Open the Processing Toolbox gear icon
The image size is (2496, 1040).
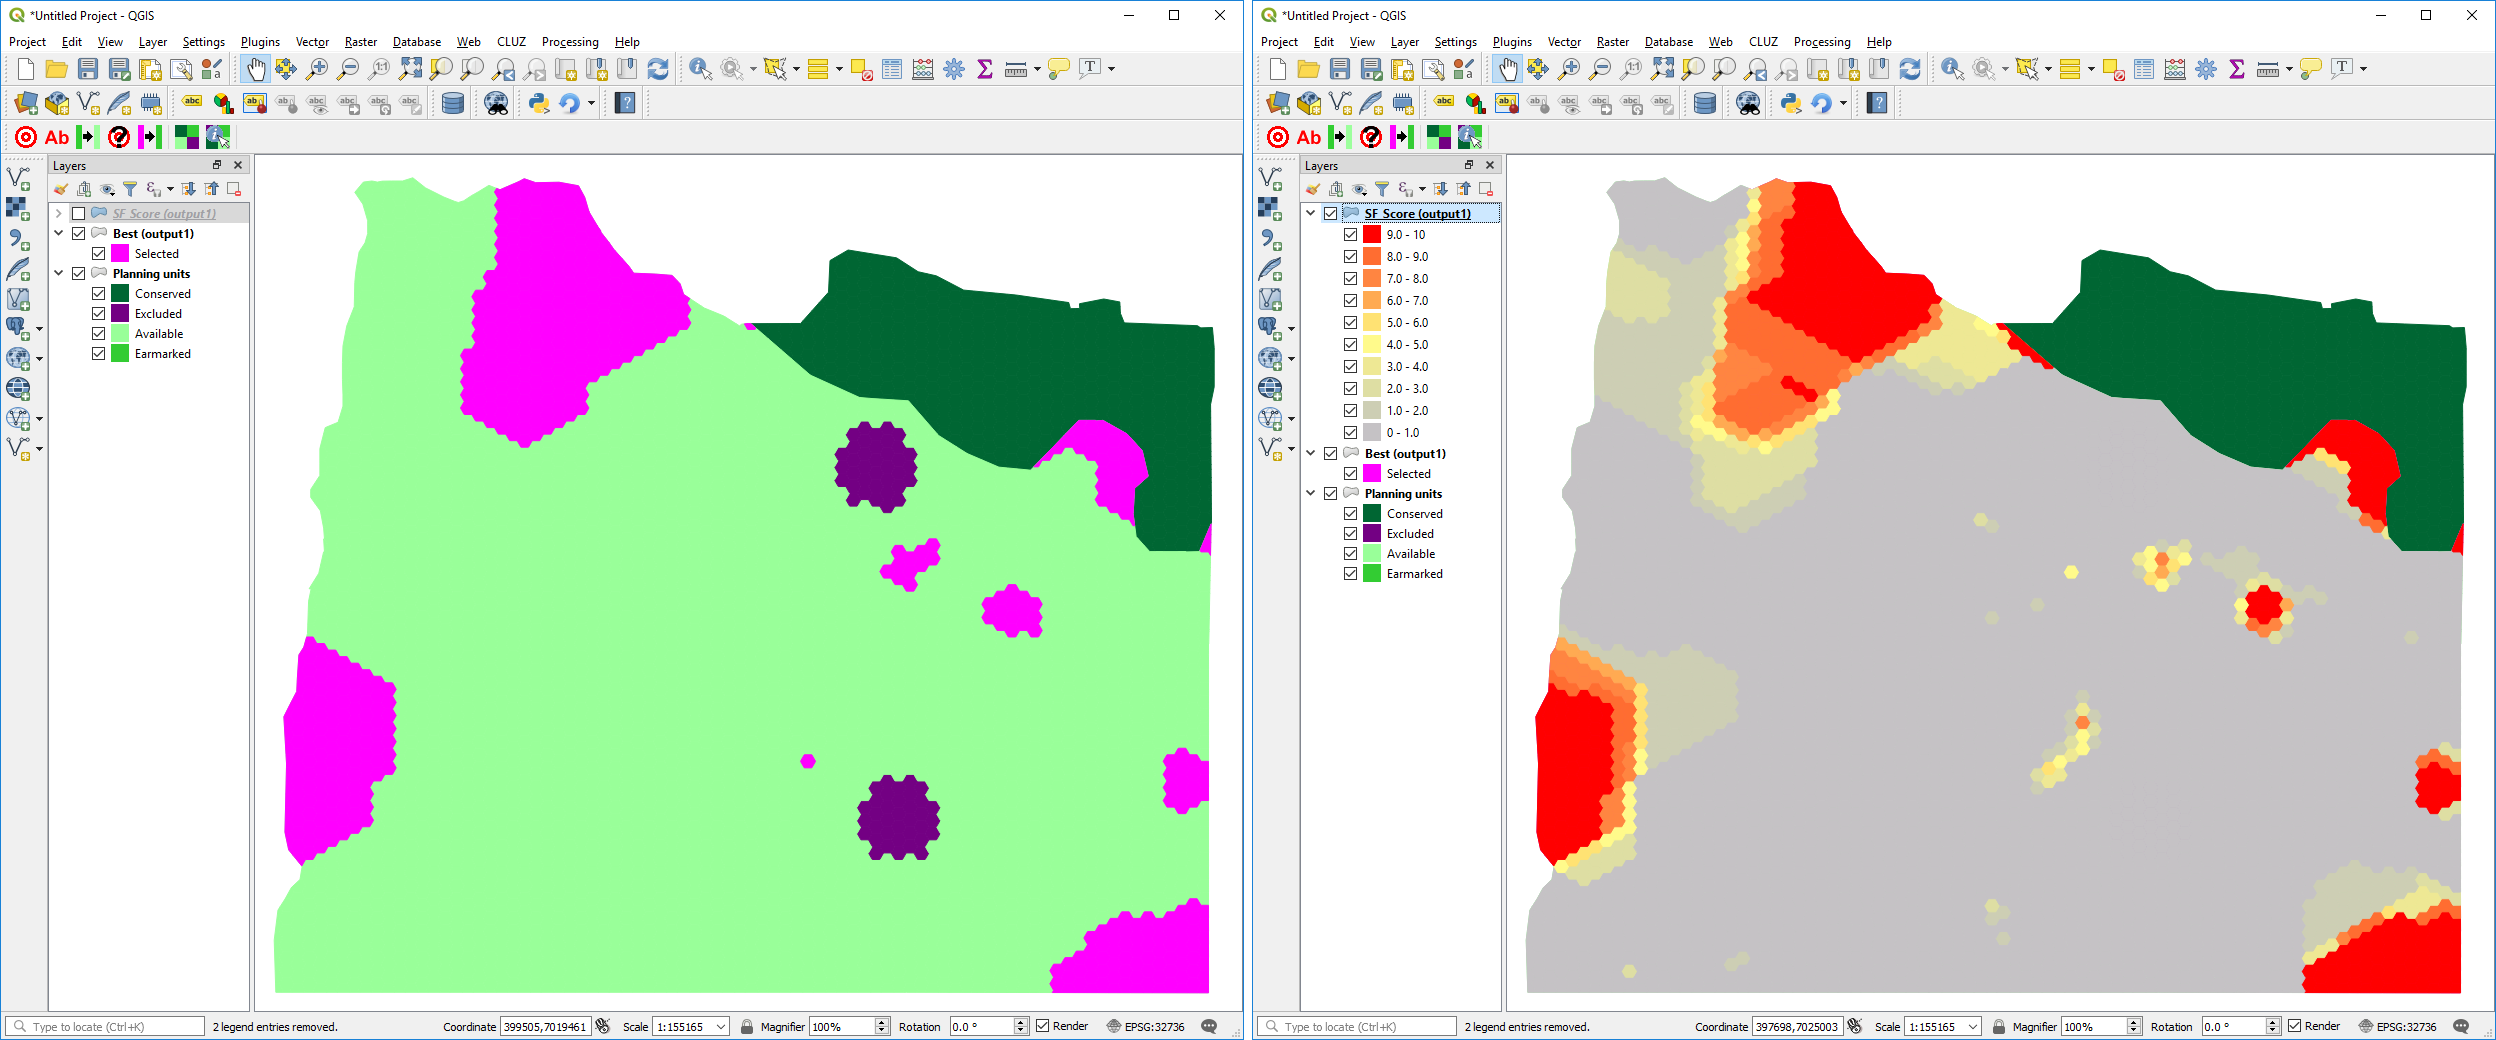(954, 69)
